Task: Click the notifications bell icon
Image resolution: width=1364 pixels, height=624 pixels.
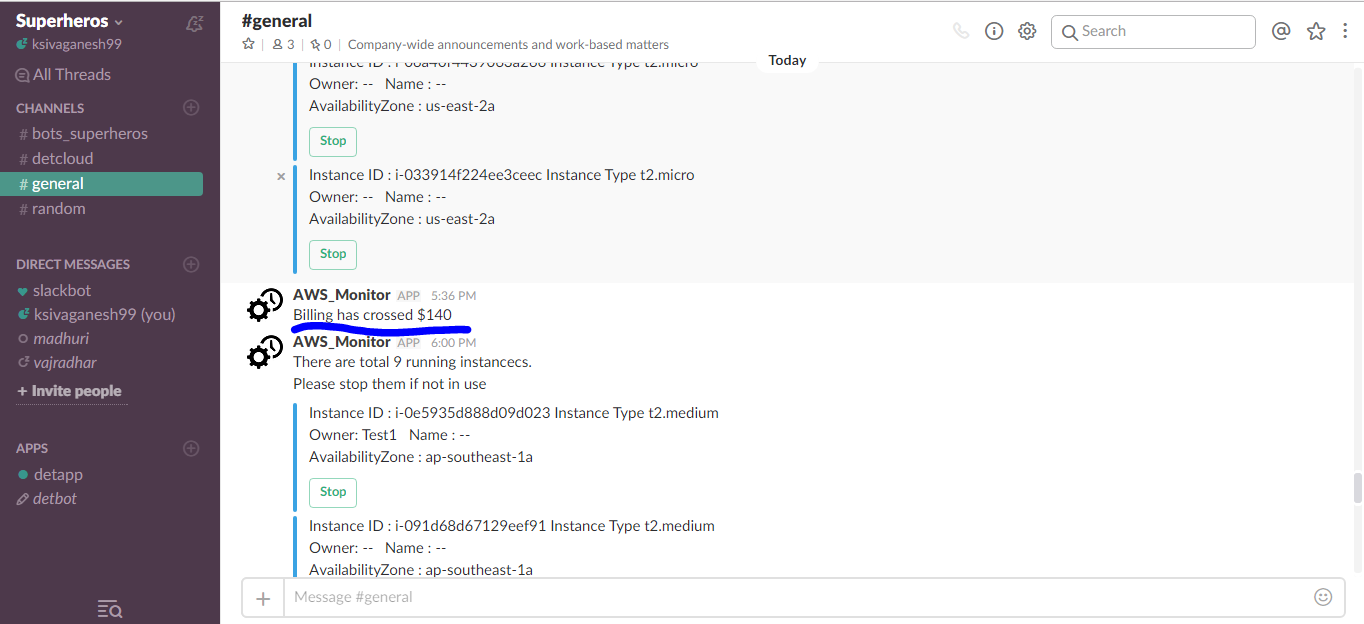Action: click(x=195, y=23)
